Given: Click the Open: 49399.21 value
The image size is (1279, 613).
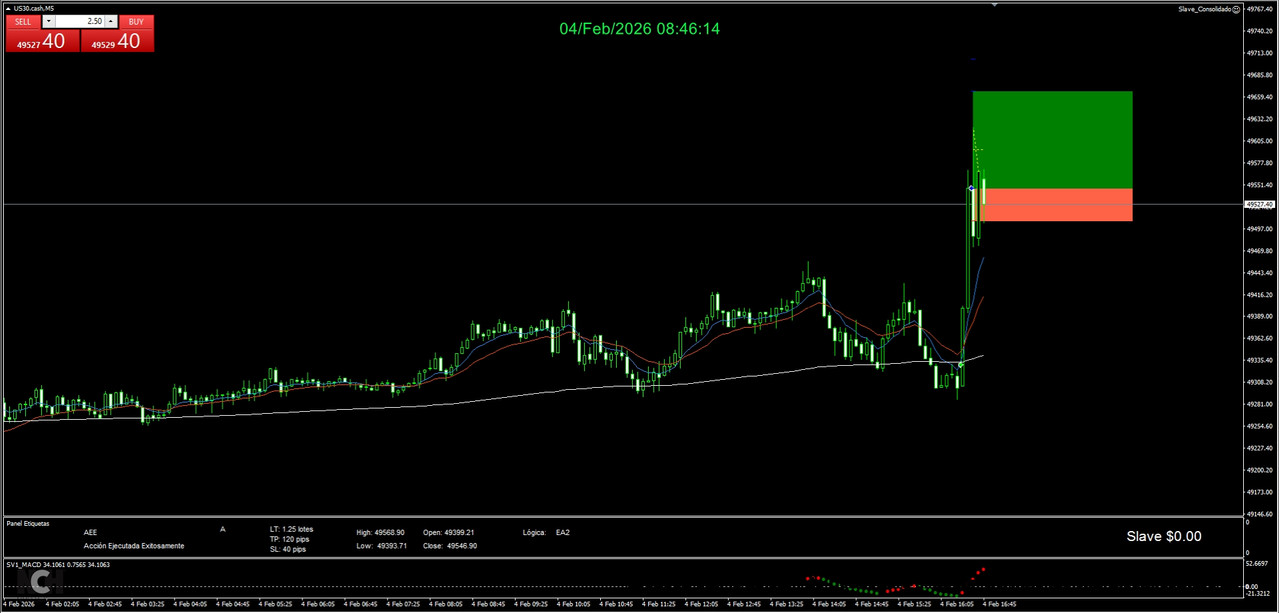Looking at the screenshot, I should coord(448,533).
